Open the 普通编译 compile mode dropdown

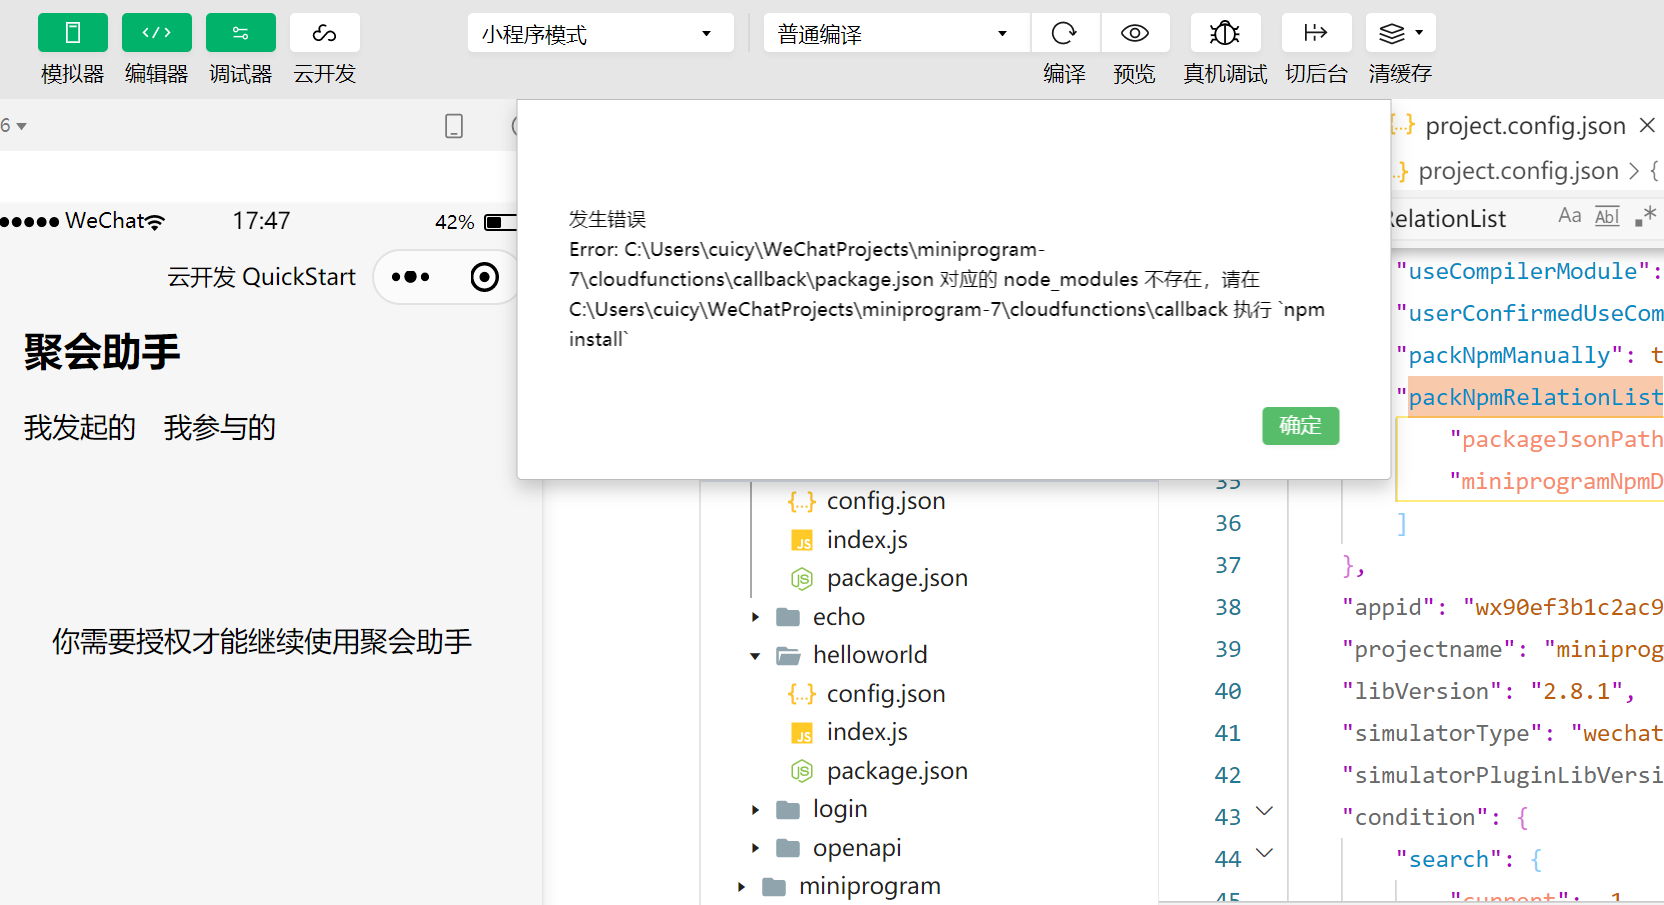[x=896, y=33]
